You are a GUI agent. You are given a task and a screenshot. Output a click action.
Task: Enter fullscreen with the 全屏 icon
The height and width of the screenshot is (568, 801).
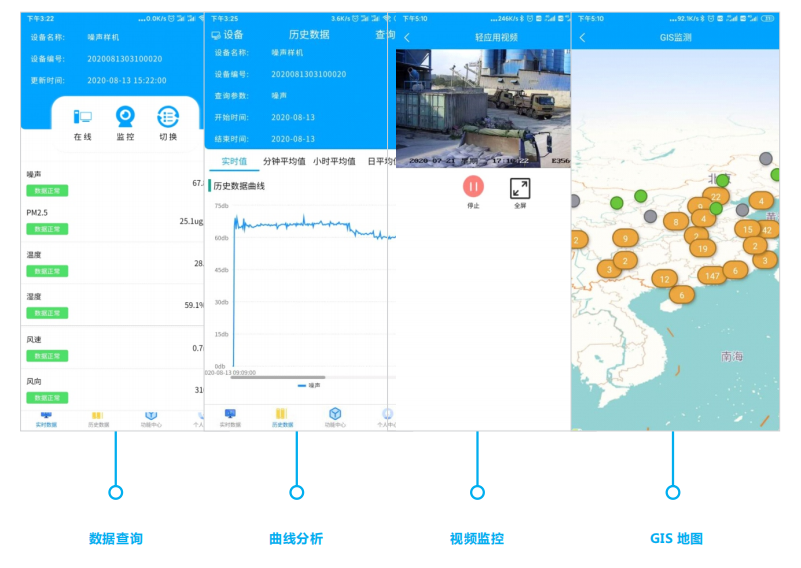click(x=520, y=188)
